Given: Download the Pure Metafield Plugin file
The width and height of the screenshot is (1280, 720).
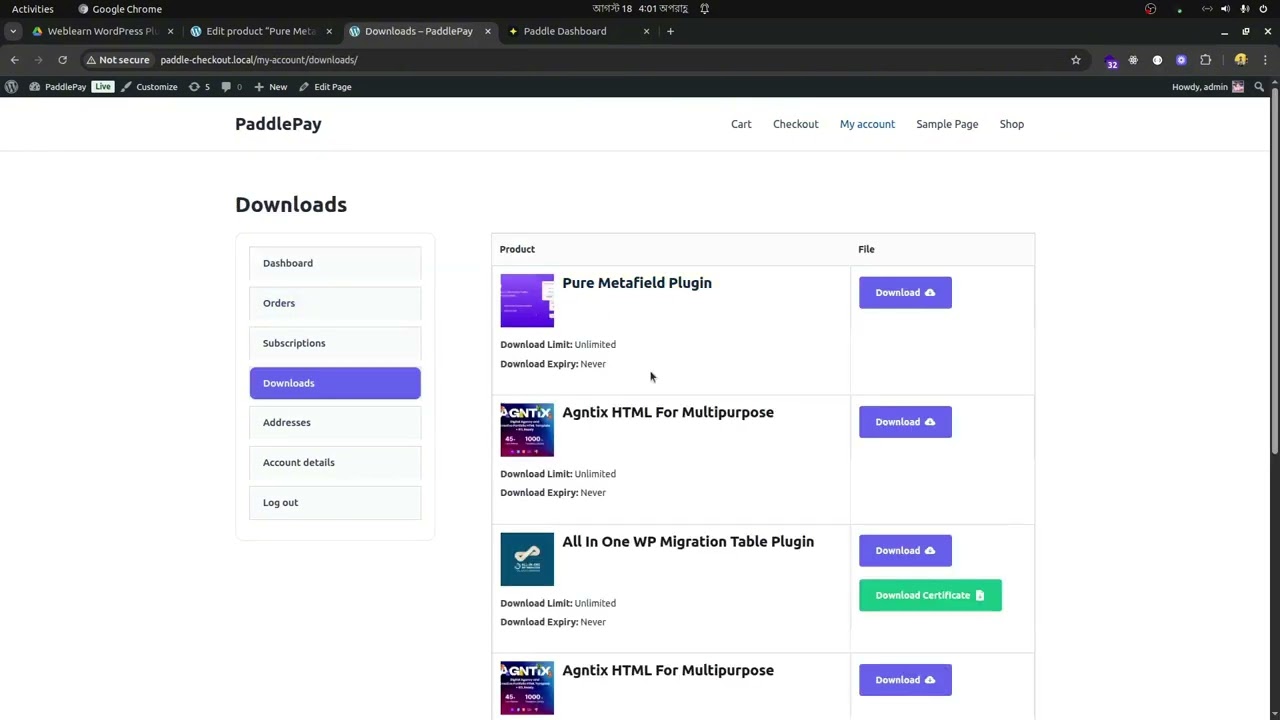Looking at the screenshot, I should 905,293.
